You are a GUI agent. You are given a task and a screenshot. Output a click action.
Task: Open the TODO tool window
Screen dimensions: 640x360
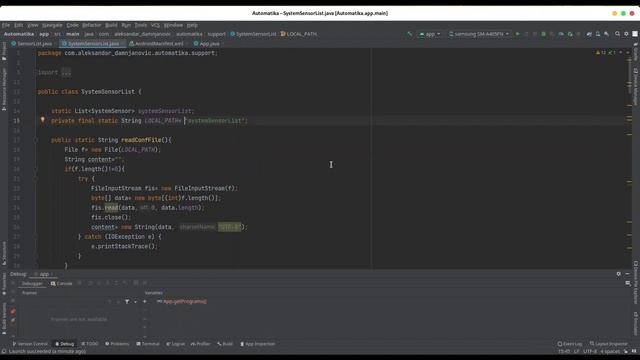coord(90,344)
